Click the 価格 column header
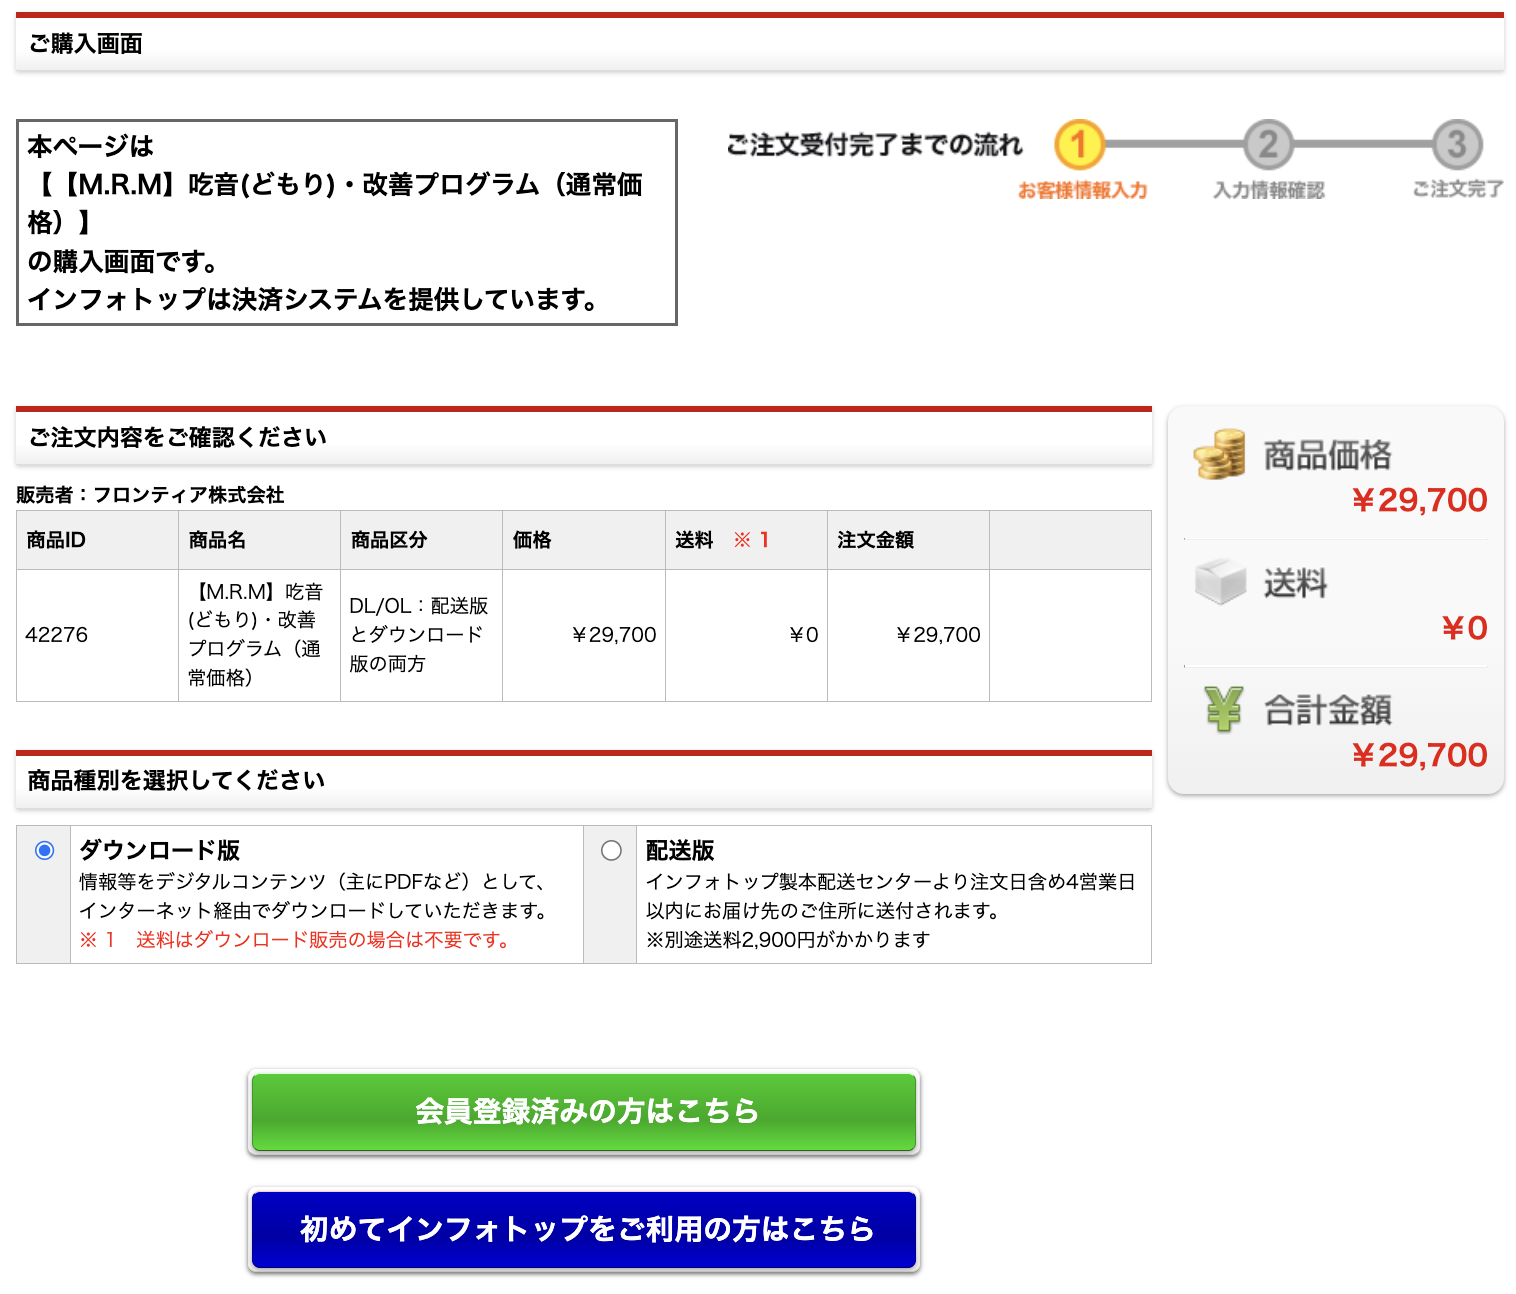The height and width of the screenshot is (1294, 1516). [584, 540]
